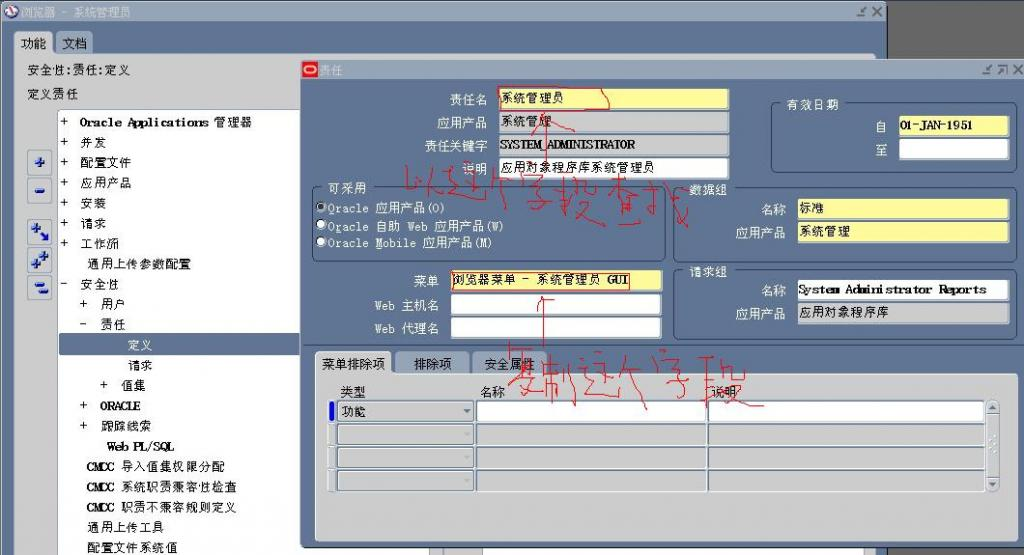The image size is (1024, 555).
Task: Select CMCC 系统职责兼容性检查 item
Action: click(x=161, y=486)
